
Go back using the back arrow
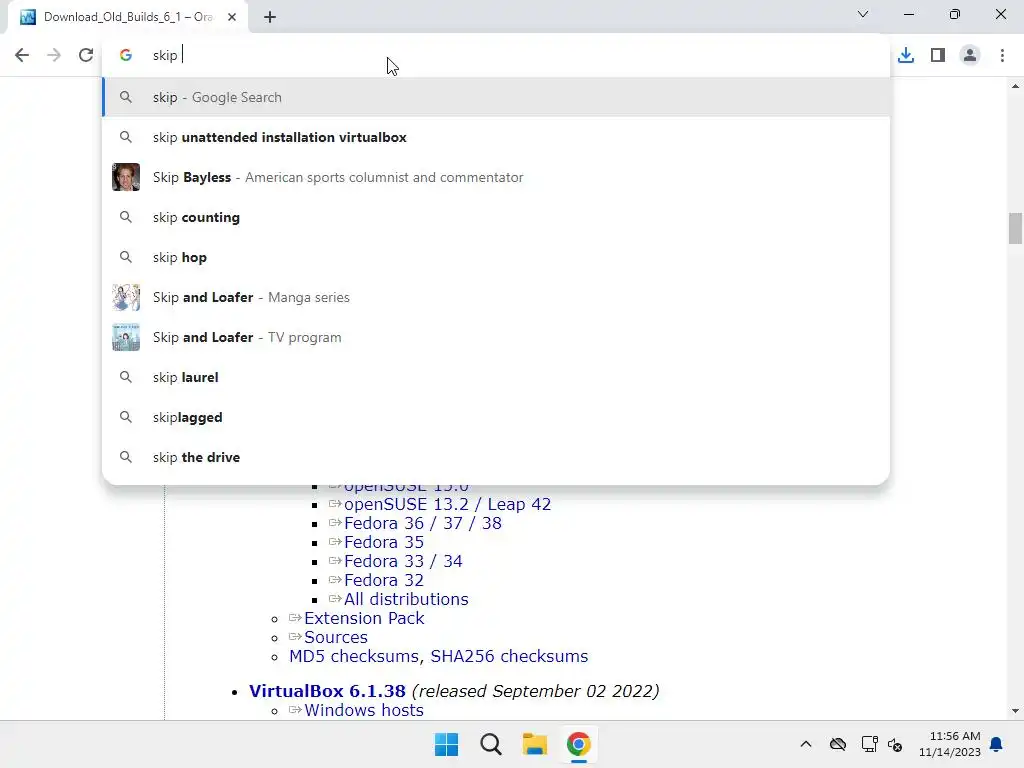tap(22, 55)
